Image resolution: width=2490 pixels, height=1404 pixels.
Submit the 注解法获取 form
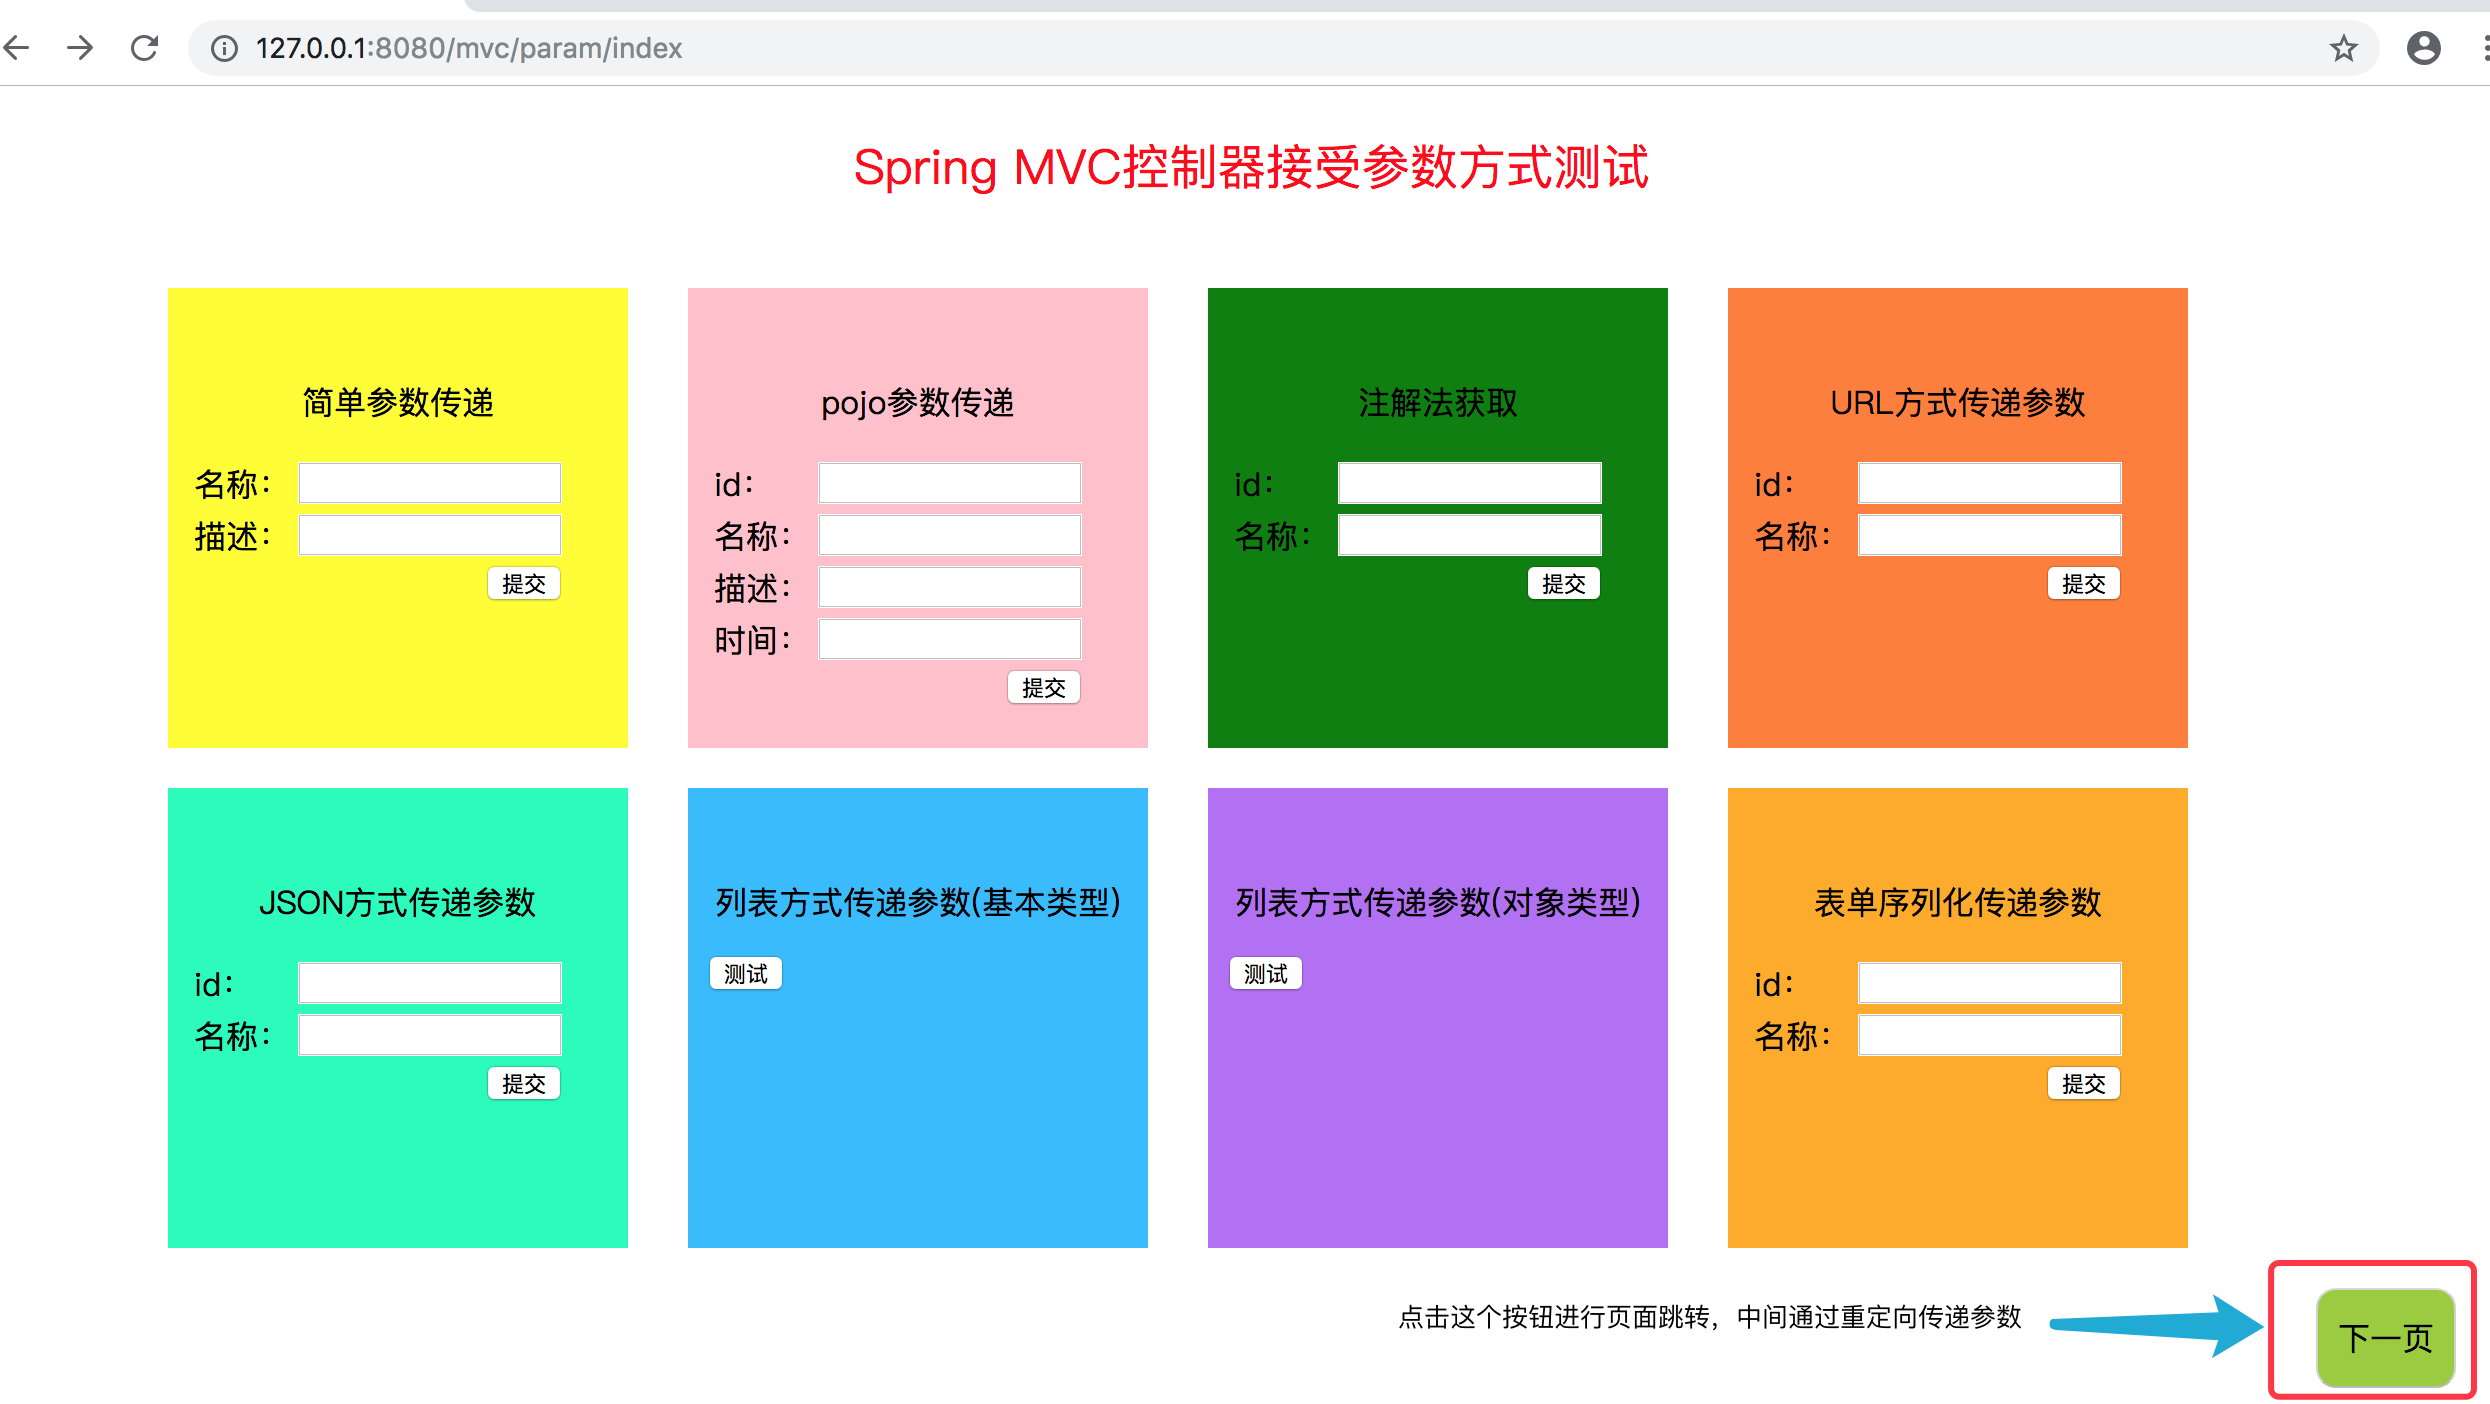[1564, 583]
